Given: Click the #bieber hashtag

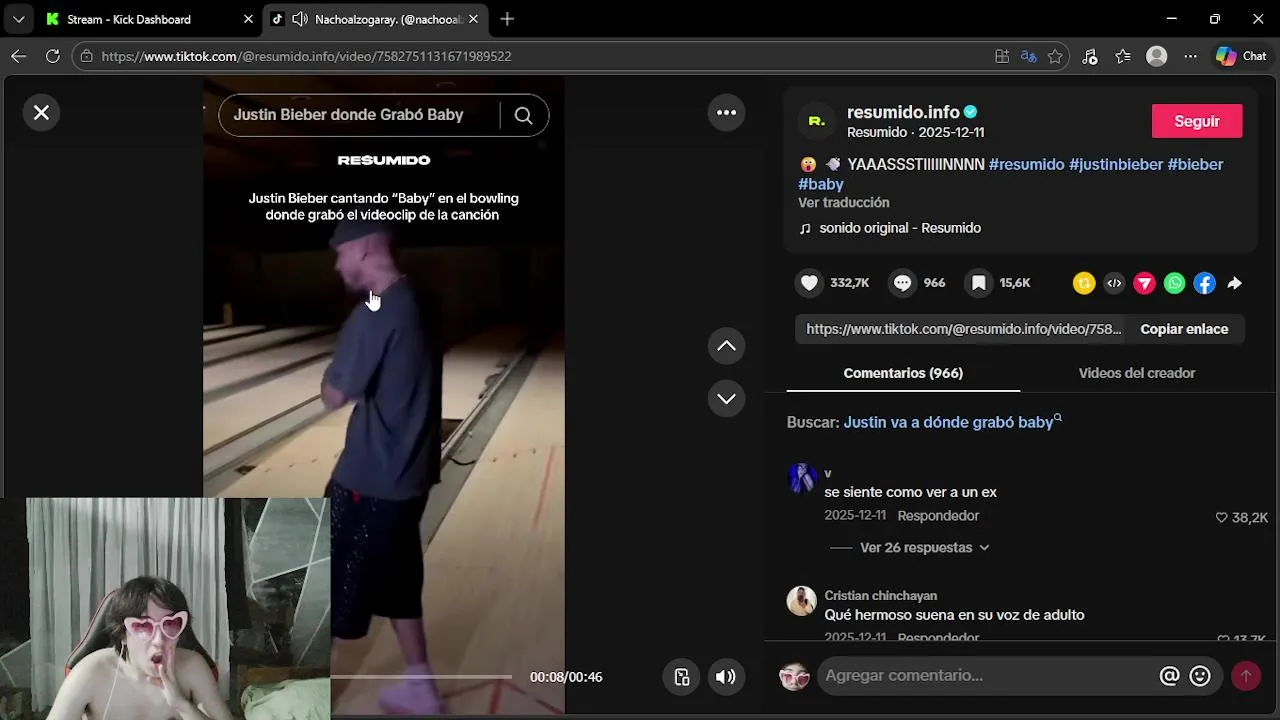Looking at the screenshot, I should coord(1195,164).
